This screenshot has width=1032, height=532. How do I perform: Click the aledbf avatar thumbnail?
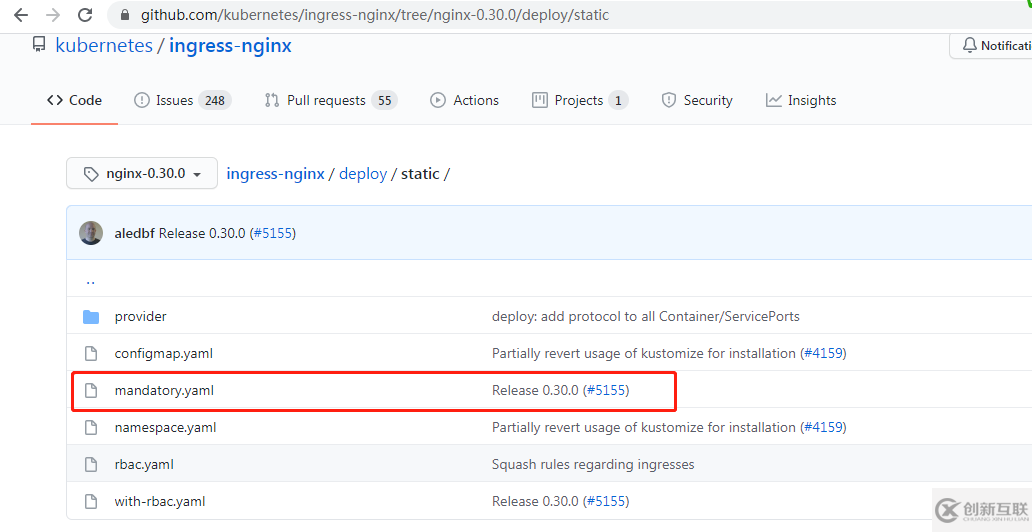[91, 233]
